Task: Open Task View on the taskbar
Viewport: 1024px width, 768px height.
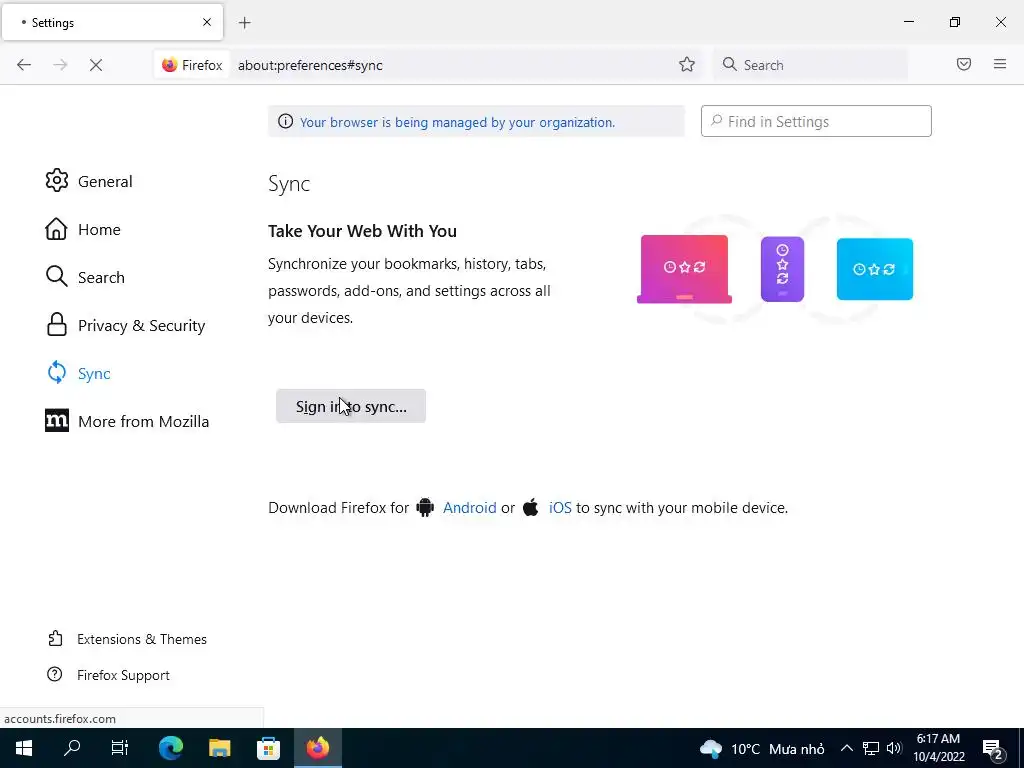Action: click(x=120, y=748)
